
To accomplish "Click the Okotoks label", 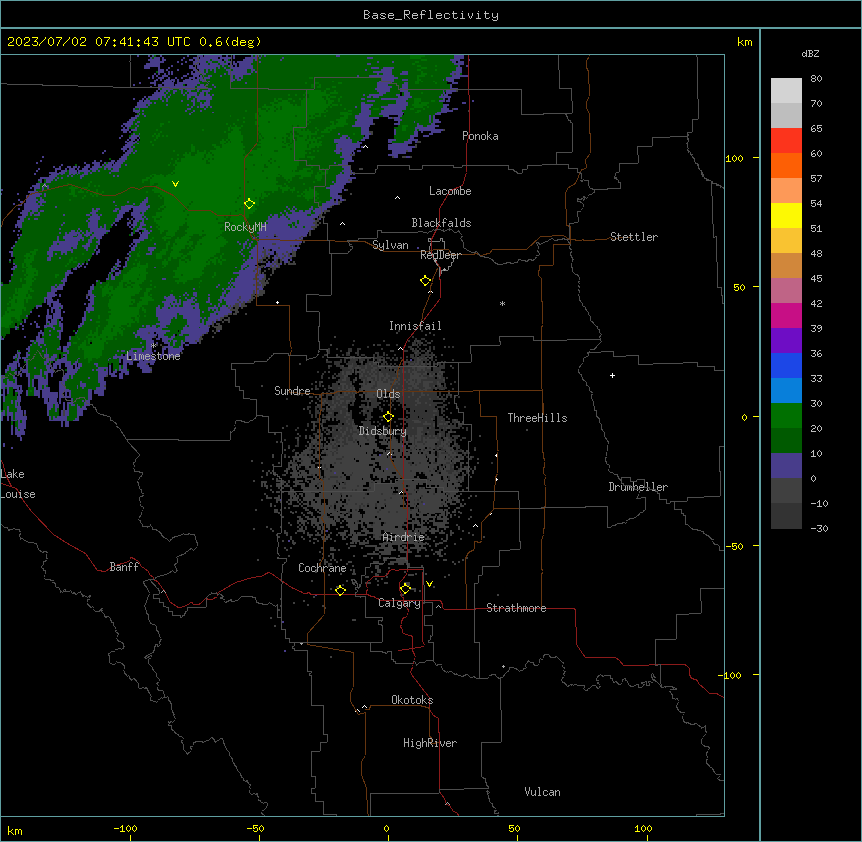I will 412,700.
